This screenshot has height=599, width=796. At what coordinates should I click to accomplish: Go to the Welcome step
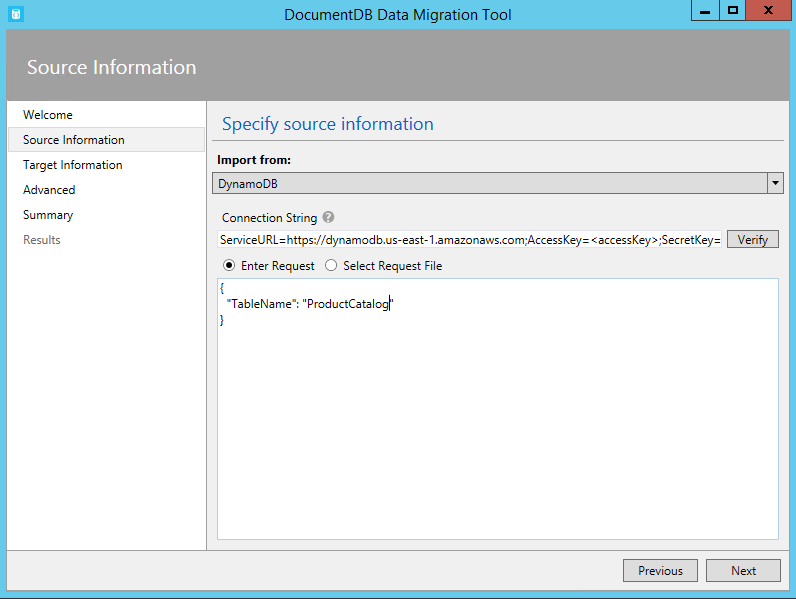(x=48, y=115)
